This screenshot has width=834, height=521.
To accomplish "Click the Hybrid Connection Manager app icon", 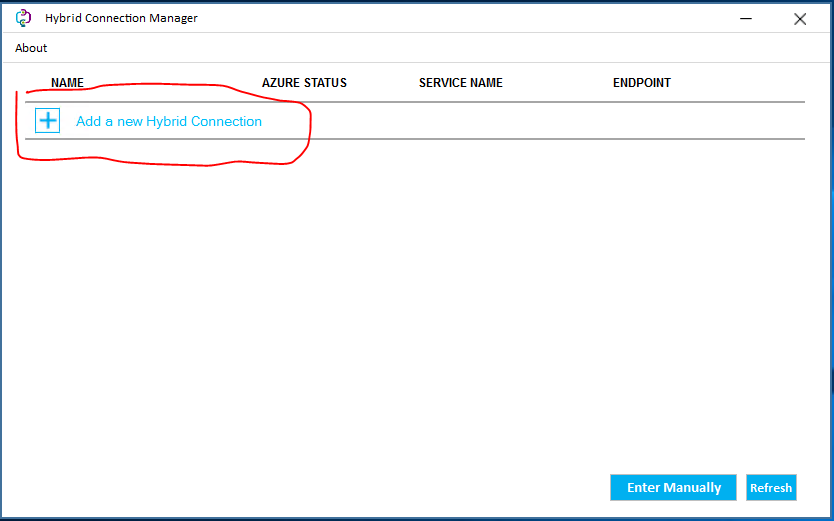I will point(23,18).
